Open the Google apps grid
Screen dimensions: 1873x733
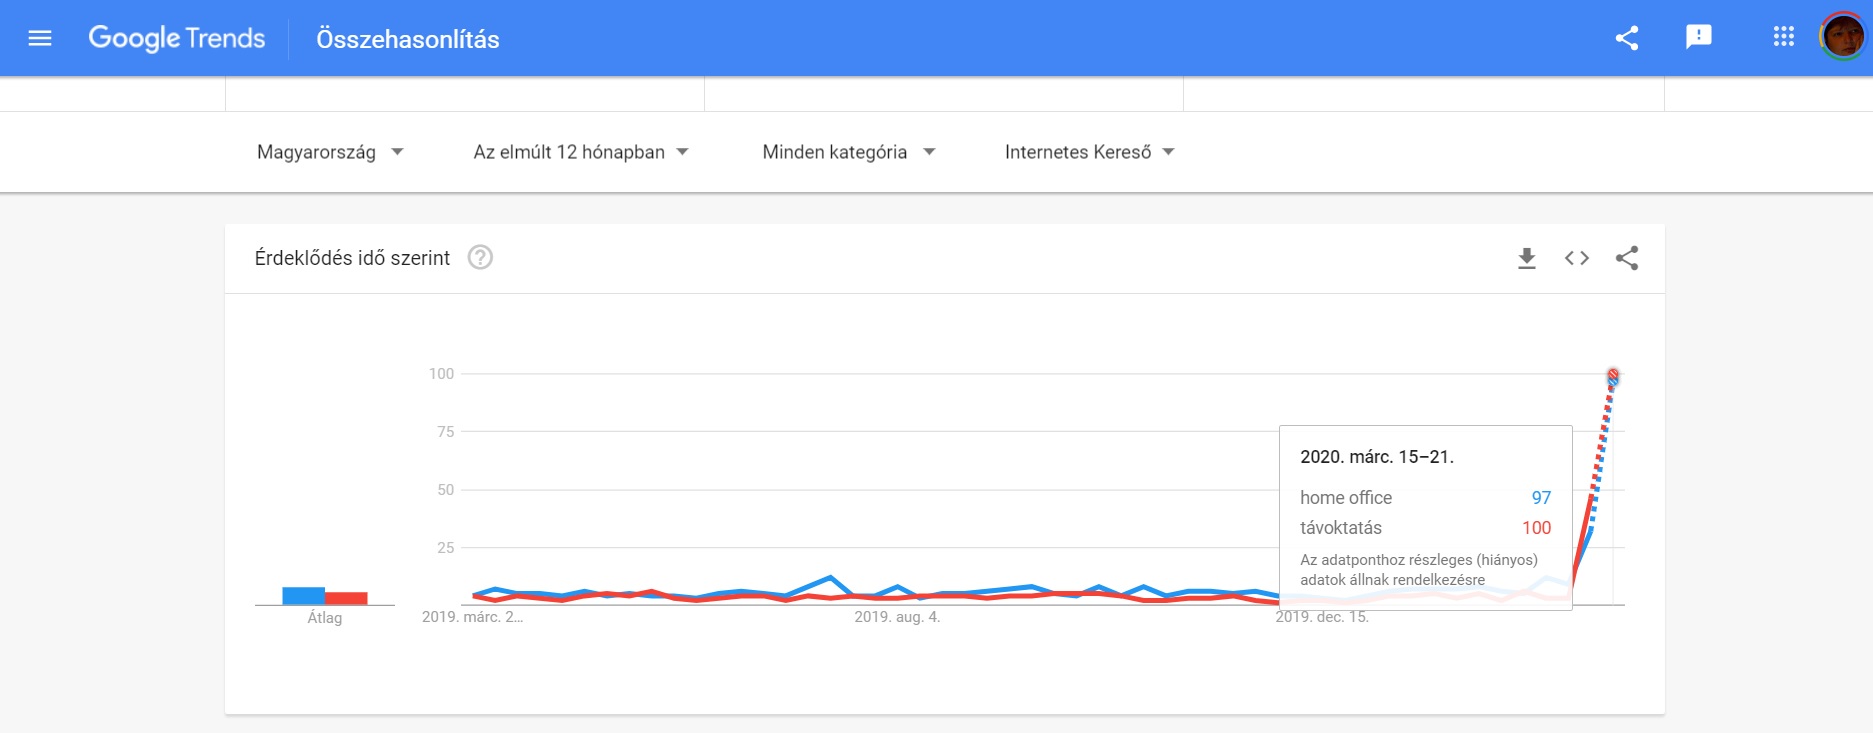[x=1784, y=37]
